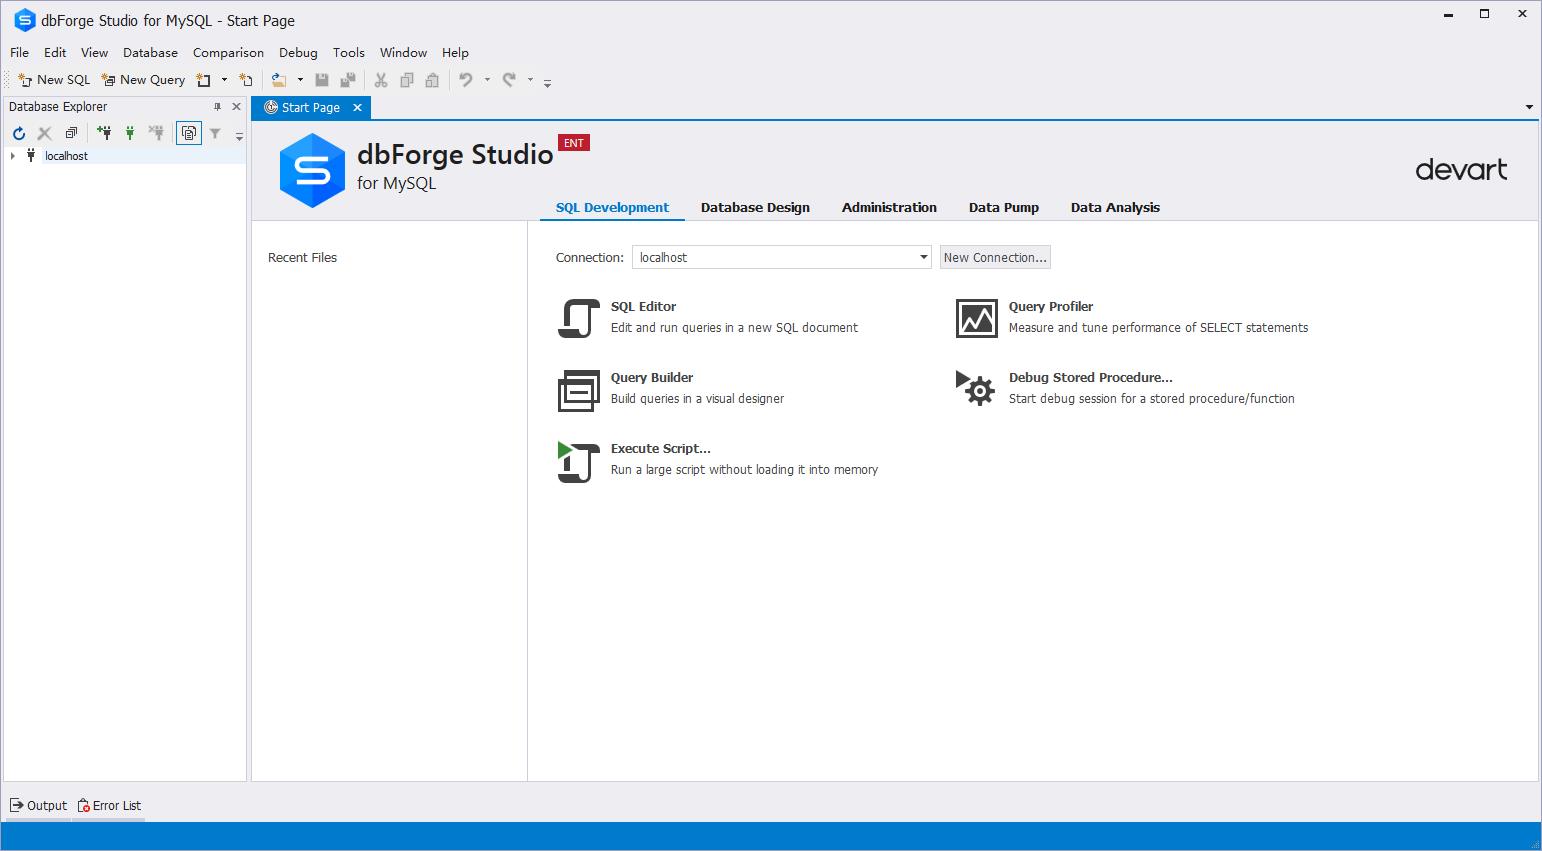Select the Connect icon in Database Explorer toolbar
The image size is (1542, 851).
[x=131, y=132]
